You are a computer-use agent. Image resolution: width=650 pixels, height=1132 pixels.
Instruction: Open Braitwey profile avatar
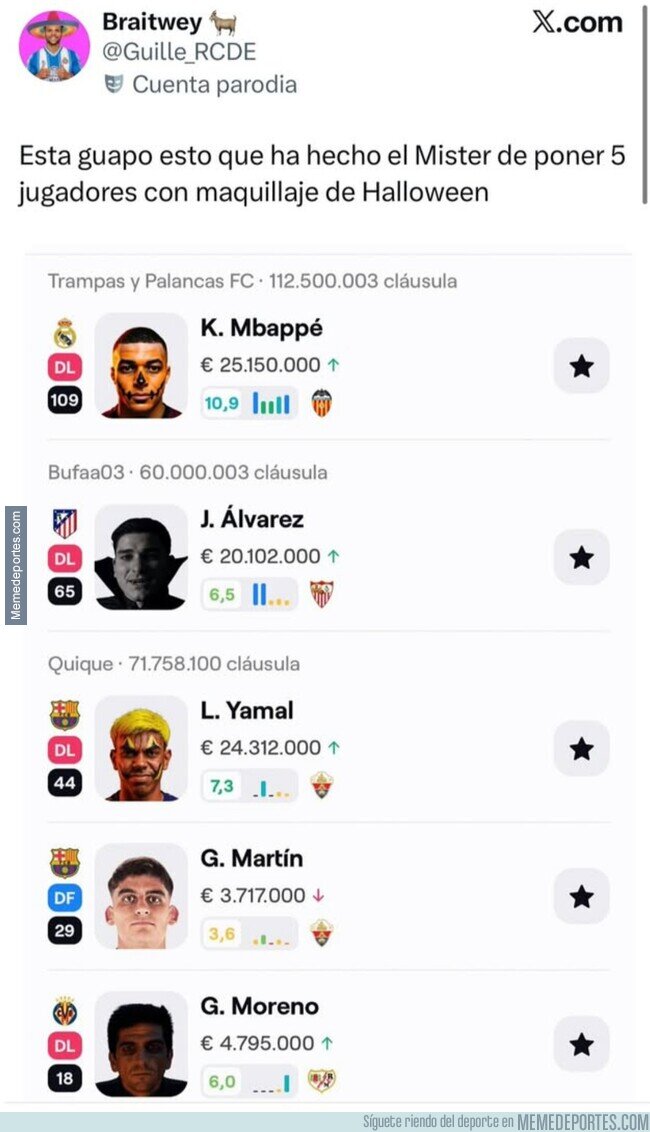54,46
